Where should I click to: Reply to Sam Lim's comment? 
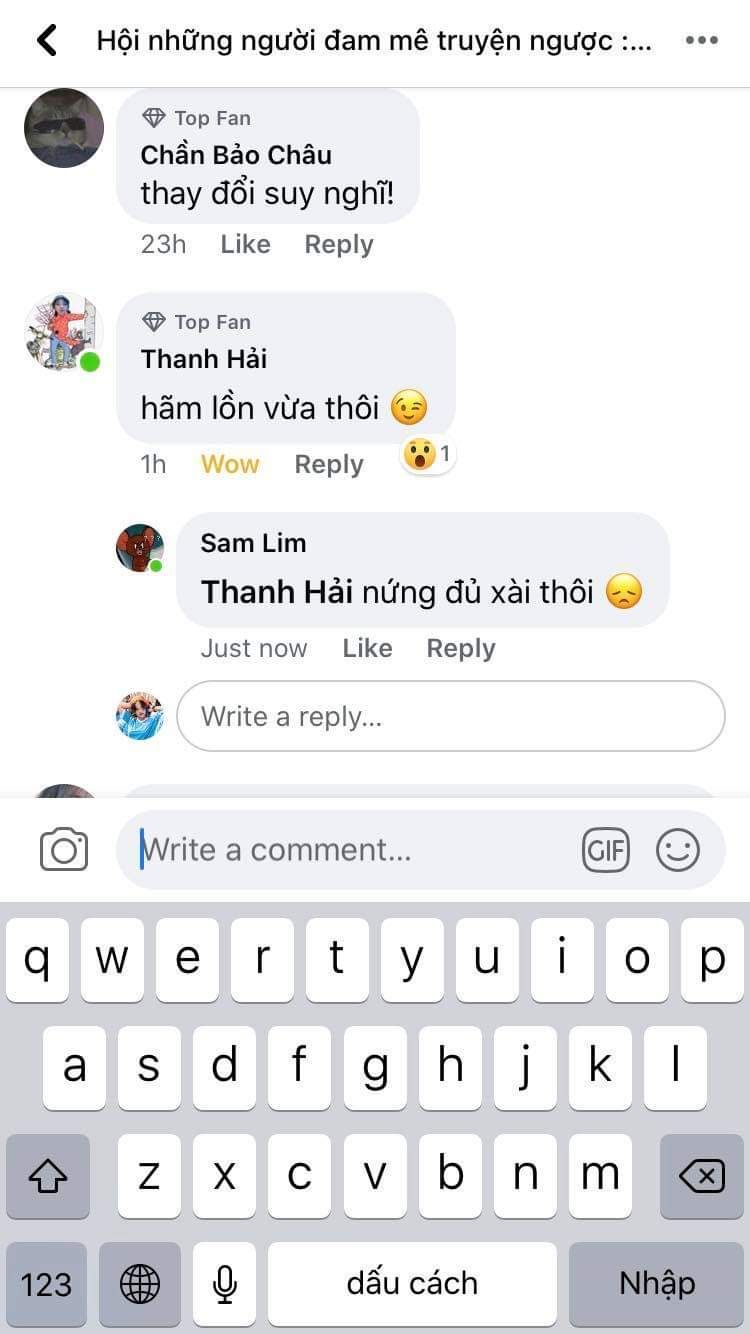coord(461,649)
